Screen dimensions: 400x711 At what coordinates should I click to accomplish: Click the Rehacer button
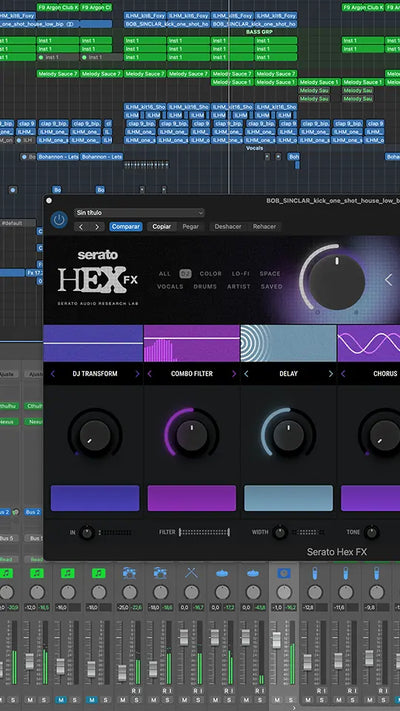click(x=264, y=227)
